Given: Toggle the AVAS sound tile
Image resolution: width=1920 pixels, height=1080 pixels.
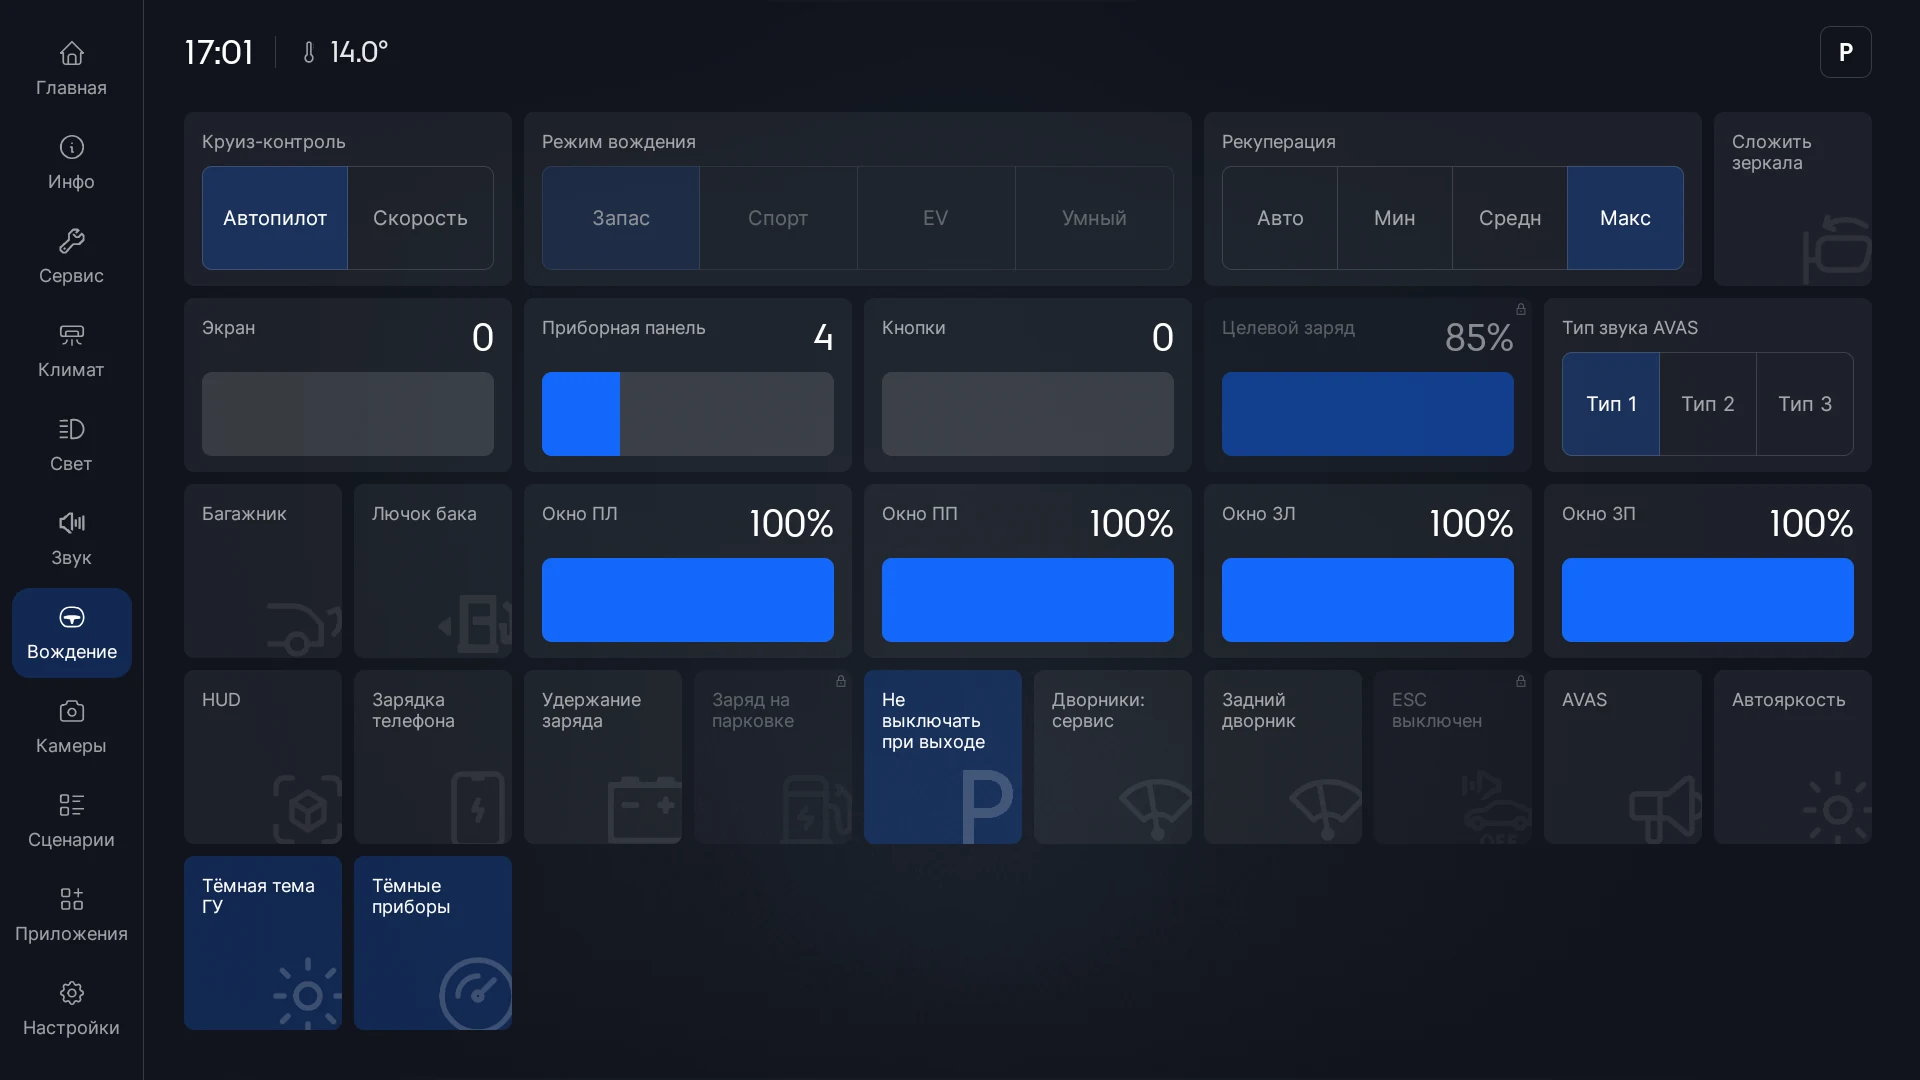Looking at the screenshot, I should 1623,757.
